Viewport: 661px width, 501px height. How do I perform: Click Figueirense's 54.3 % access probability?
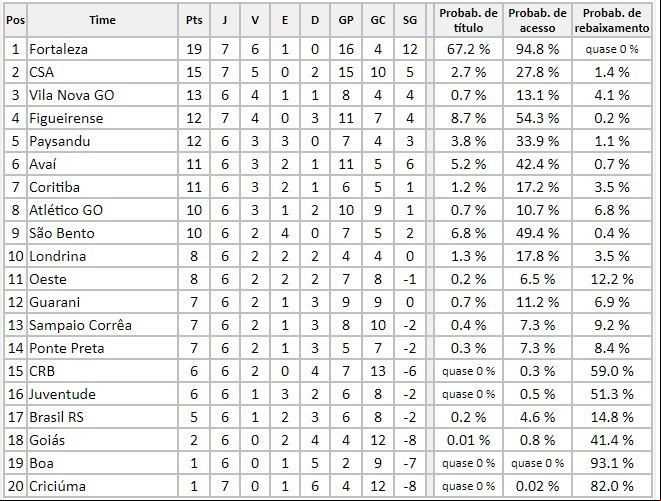pos(537,119)
